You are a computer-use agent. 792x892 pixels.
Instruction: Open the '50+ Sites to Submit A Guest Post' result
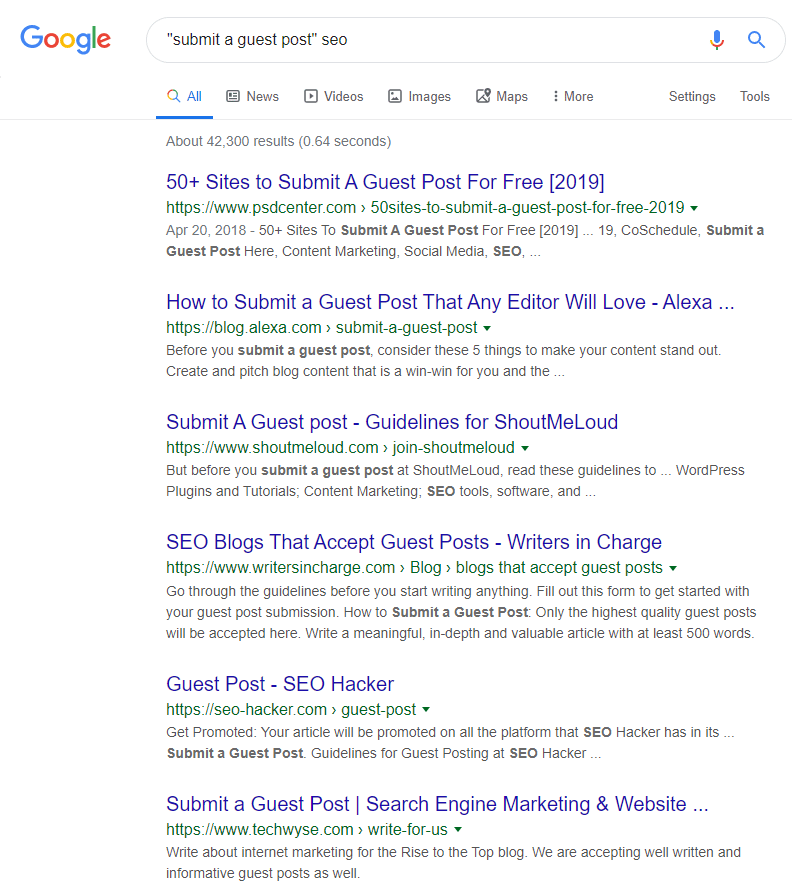click(x=386, y=181)
